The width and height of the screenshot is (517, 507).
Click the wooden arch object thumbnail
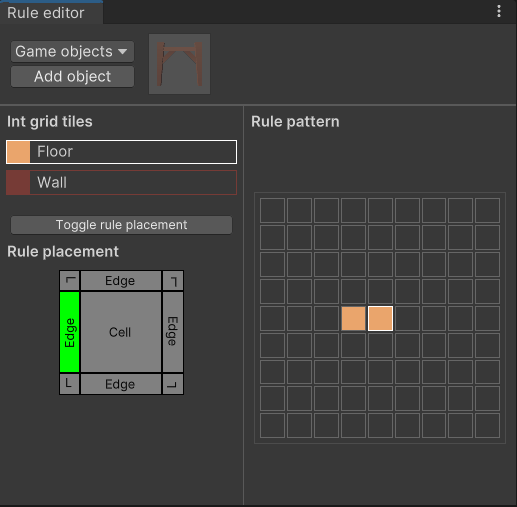point(179,64)
